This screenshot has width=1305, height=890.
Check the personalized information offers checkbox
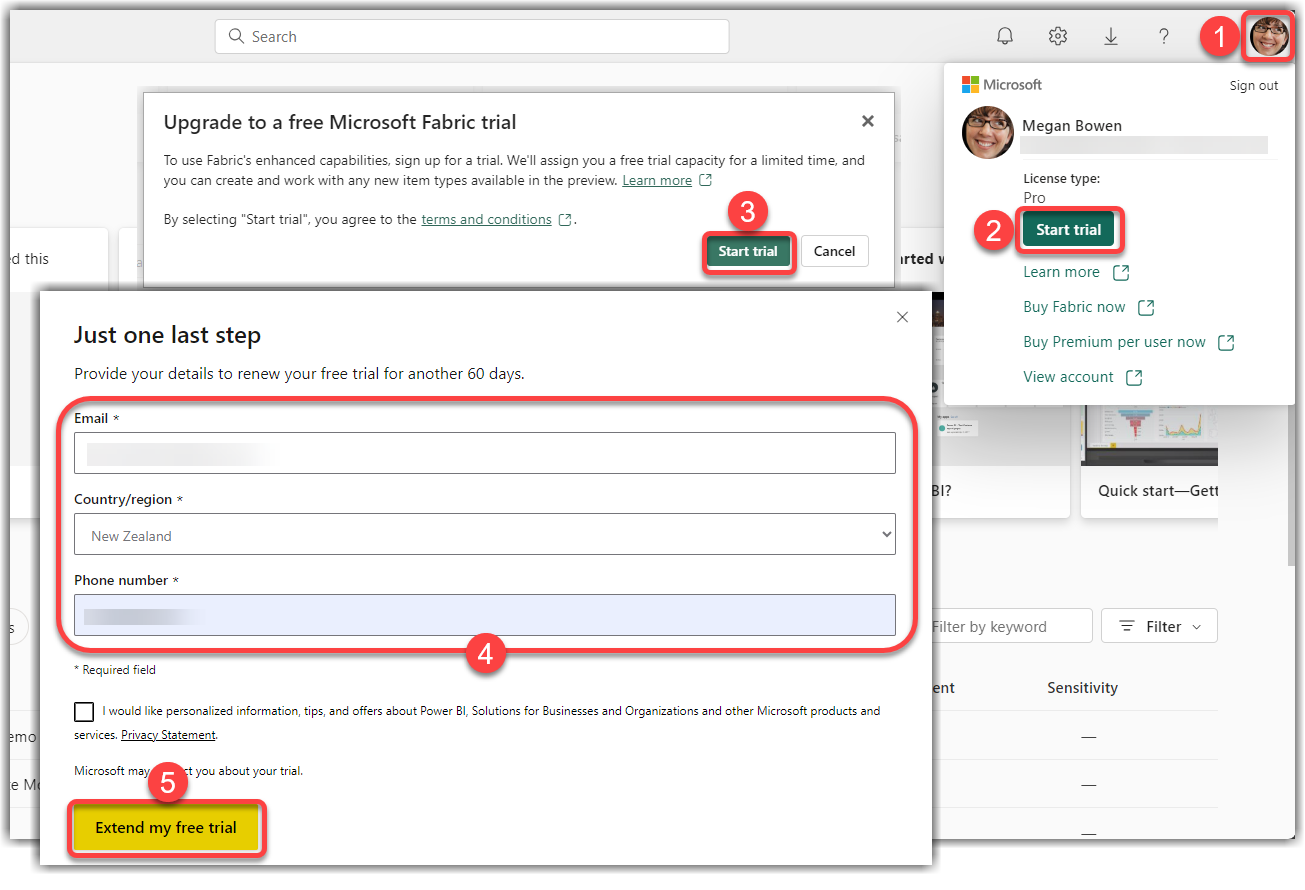tap(84, 712)
